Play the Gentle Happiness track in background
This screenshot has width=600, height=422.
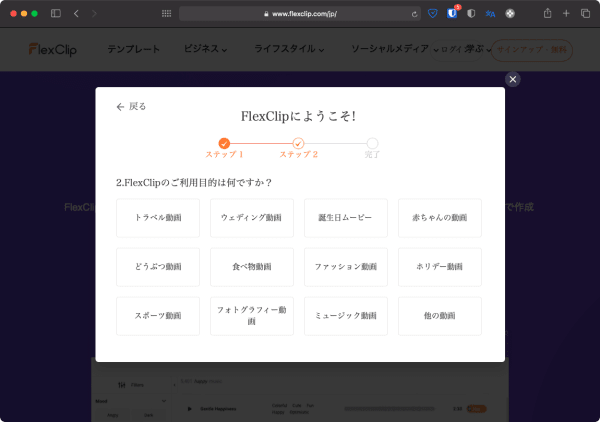189,409
